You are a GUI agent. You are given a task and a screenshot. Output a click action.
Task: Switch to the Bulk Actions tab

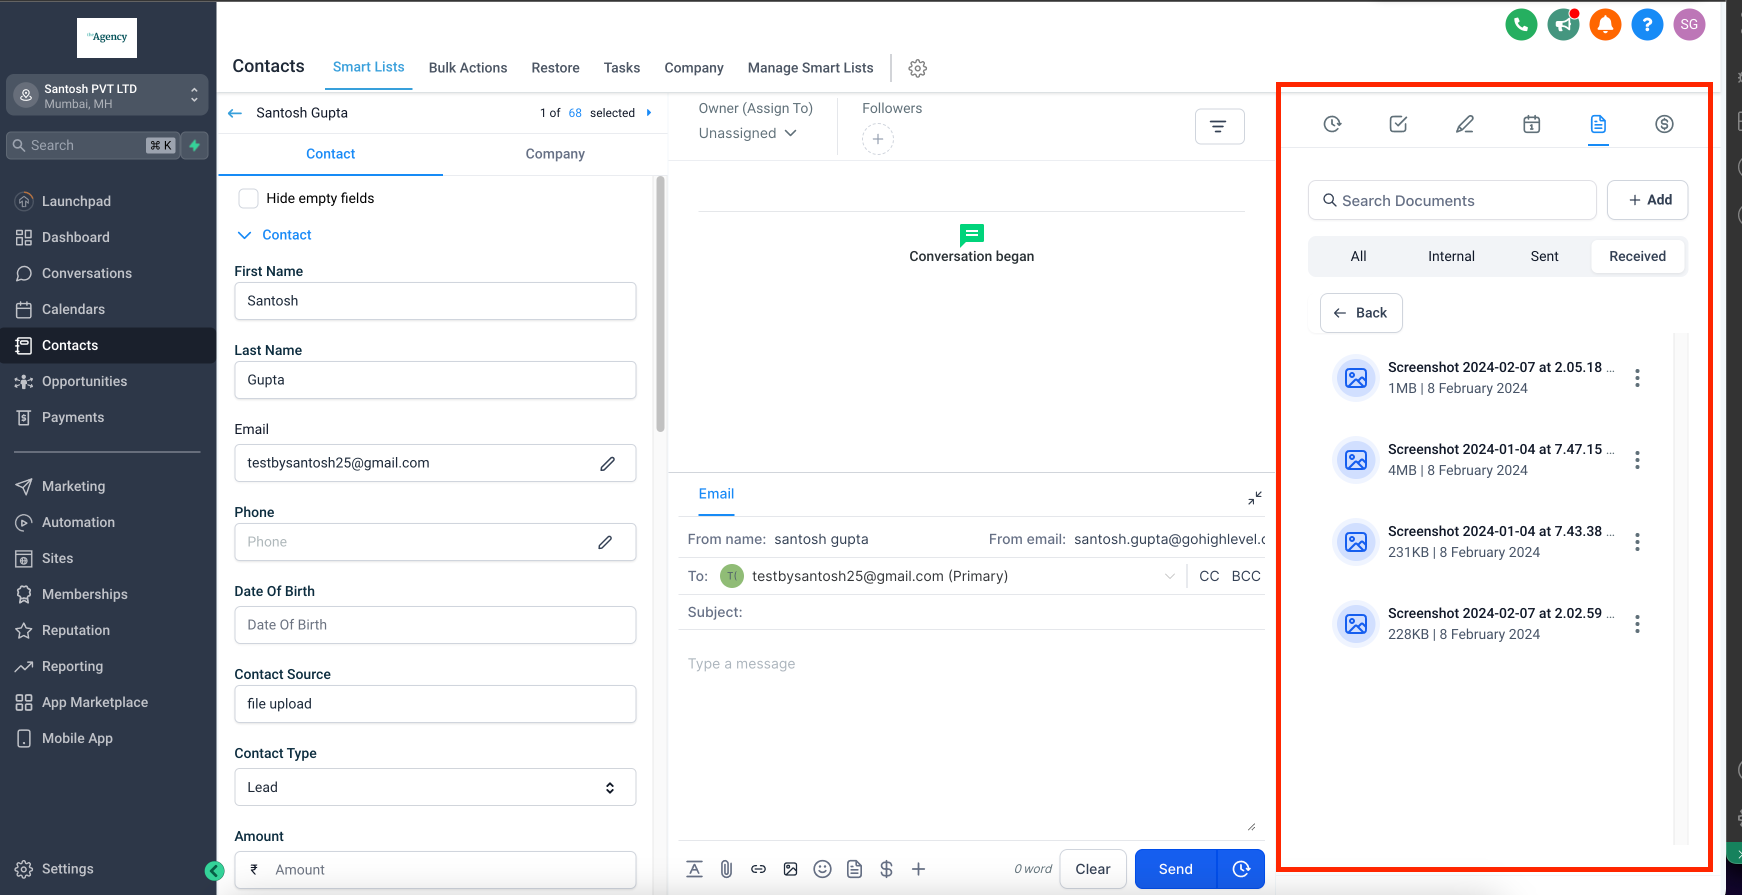[467, 68]
